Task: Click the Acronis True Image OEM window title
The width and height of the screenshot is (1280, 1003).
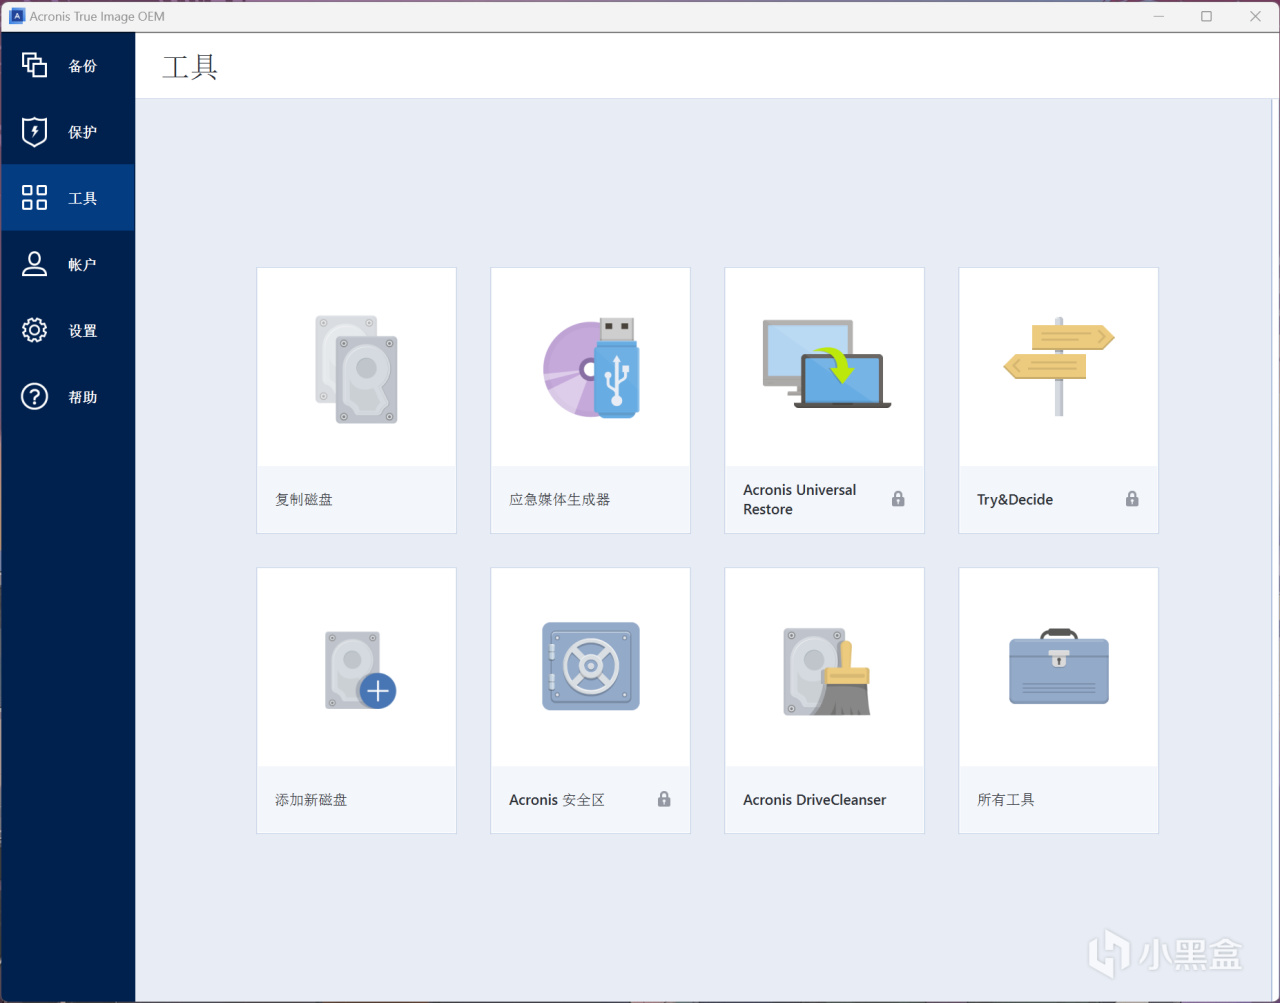Action: point(97,16)
